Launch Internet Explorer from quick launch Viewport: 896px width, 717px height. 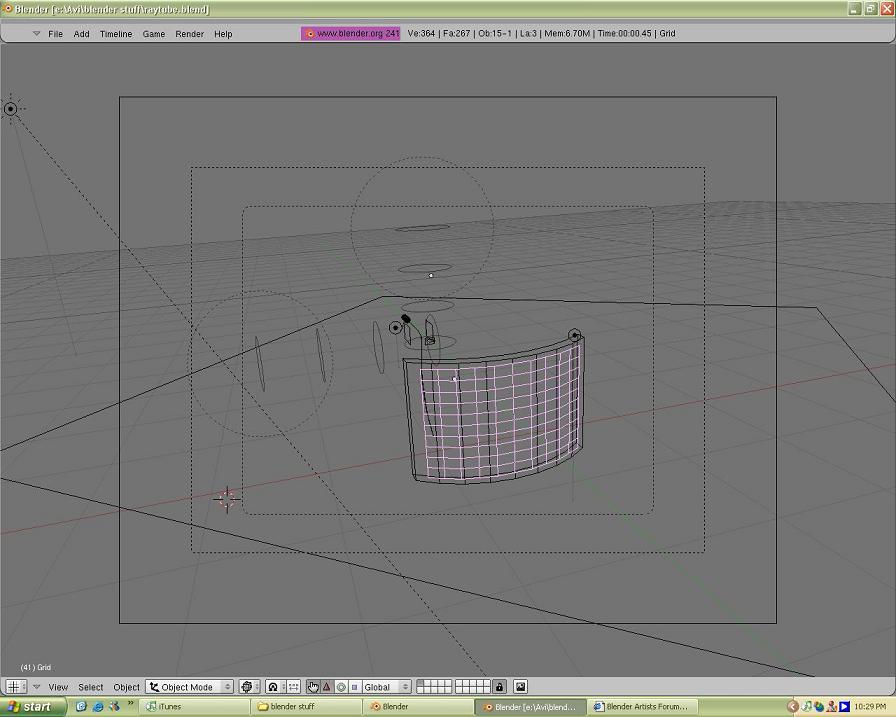tap(97, 707)
